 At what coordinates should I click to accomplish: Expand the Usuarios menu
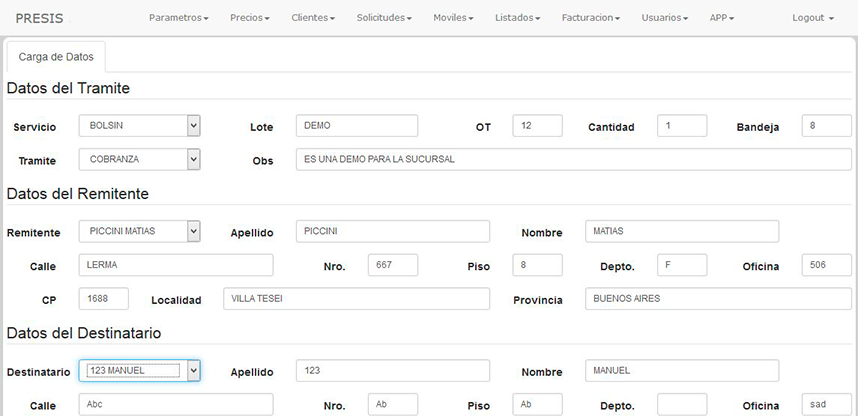[664, 18]
